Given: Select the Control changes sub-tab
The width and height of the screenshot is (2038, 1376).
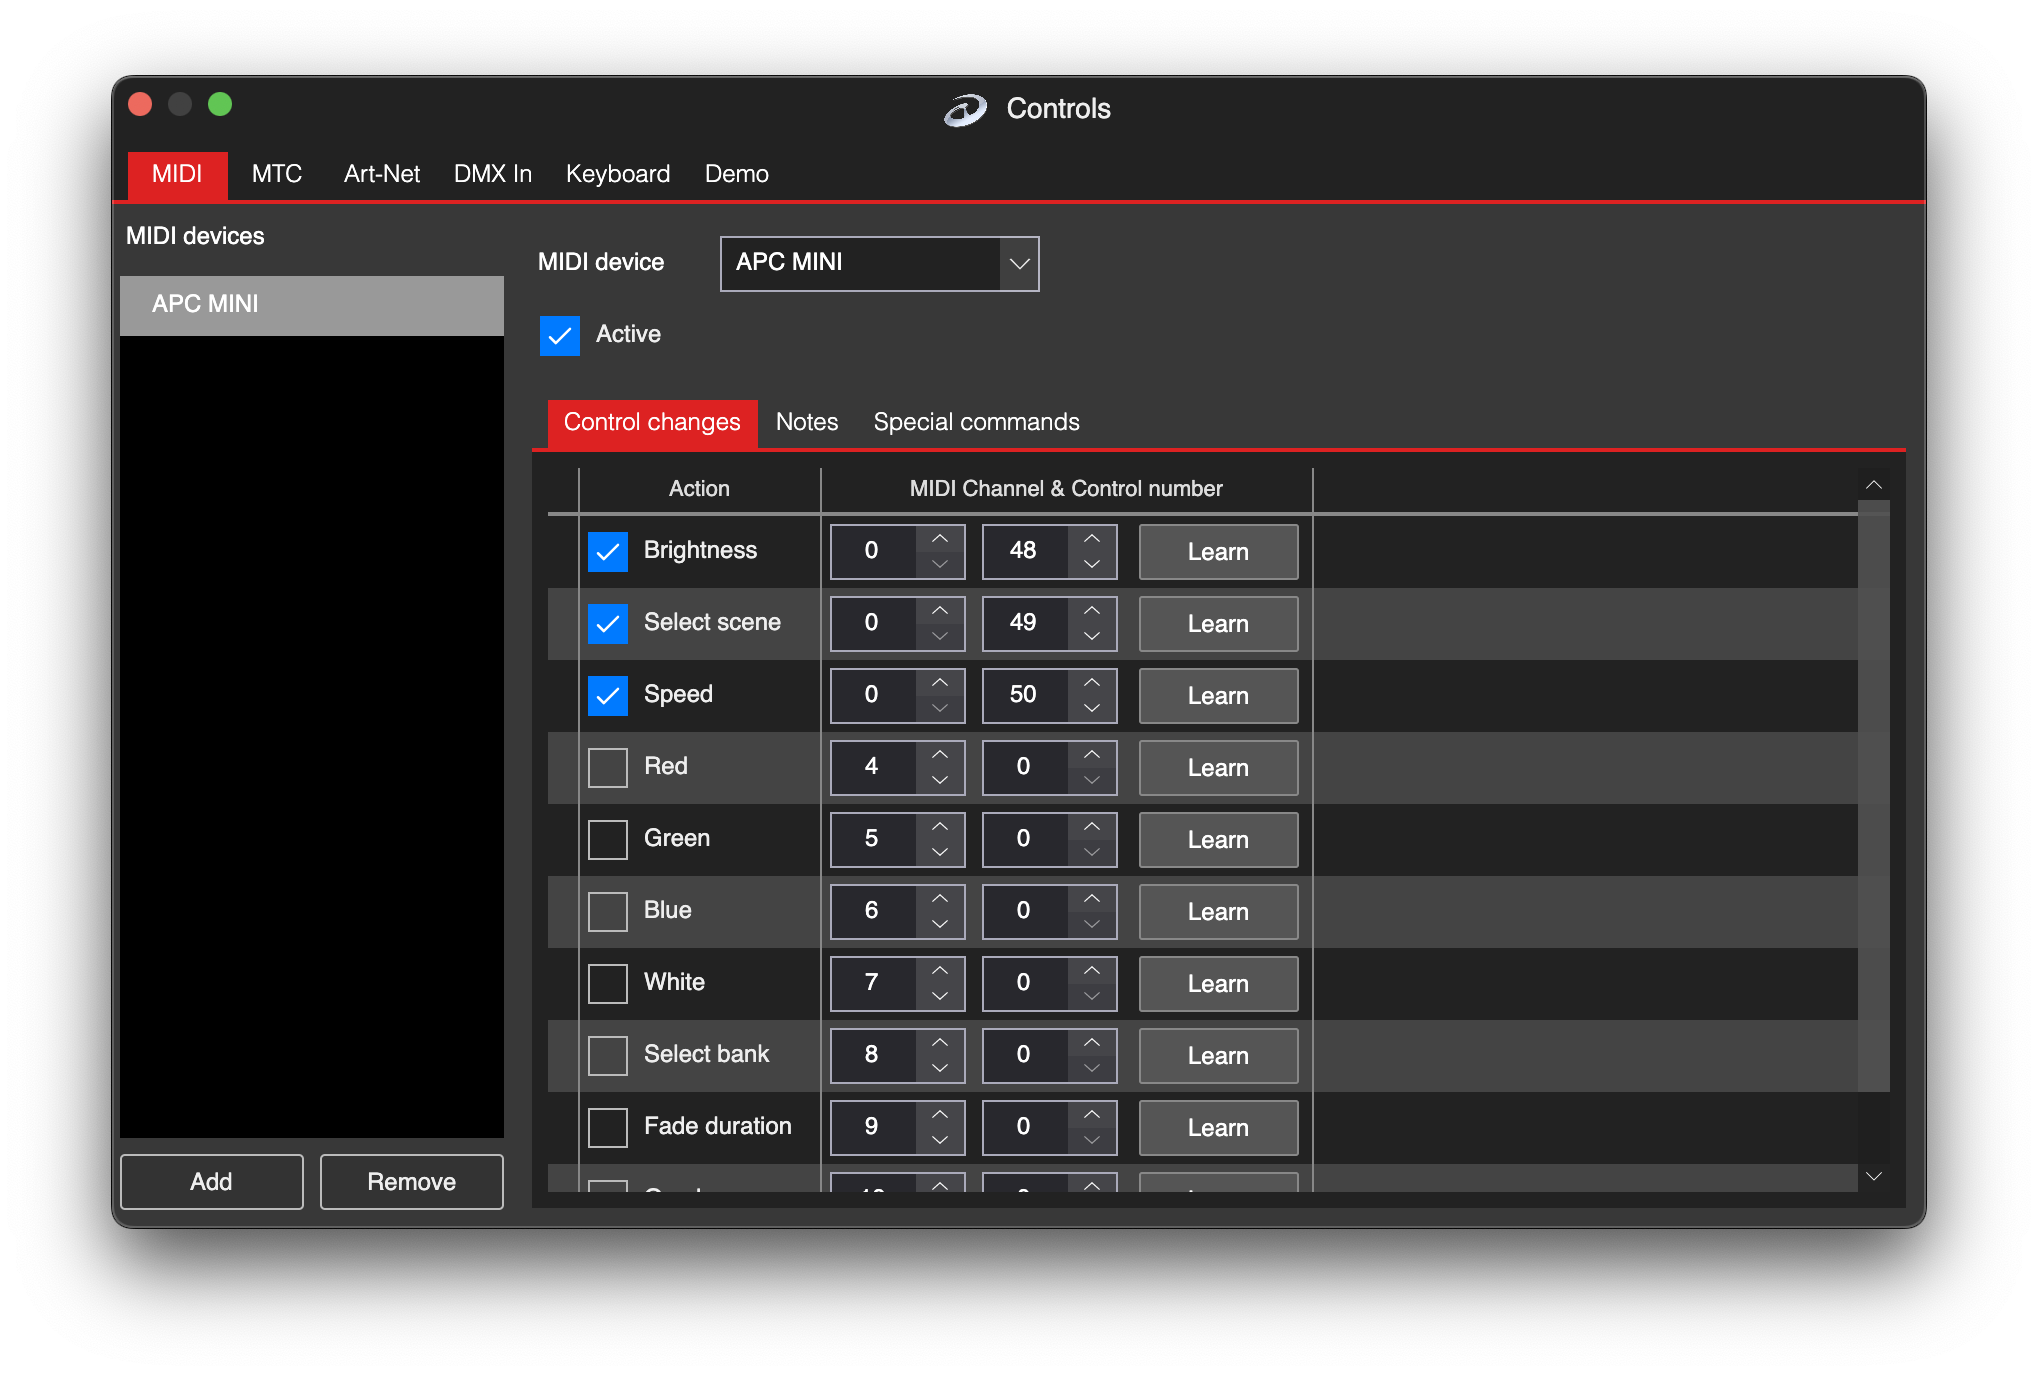Looking at the screenshot, I should point(652,422).
